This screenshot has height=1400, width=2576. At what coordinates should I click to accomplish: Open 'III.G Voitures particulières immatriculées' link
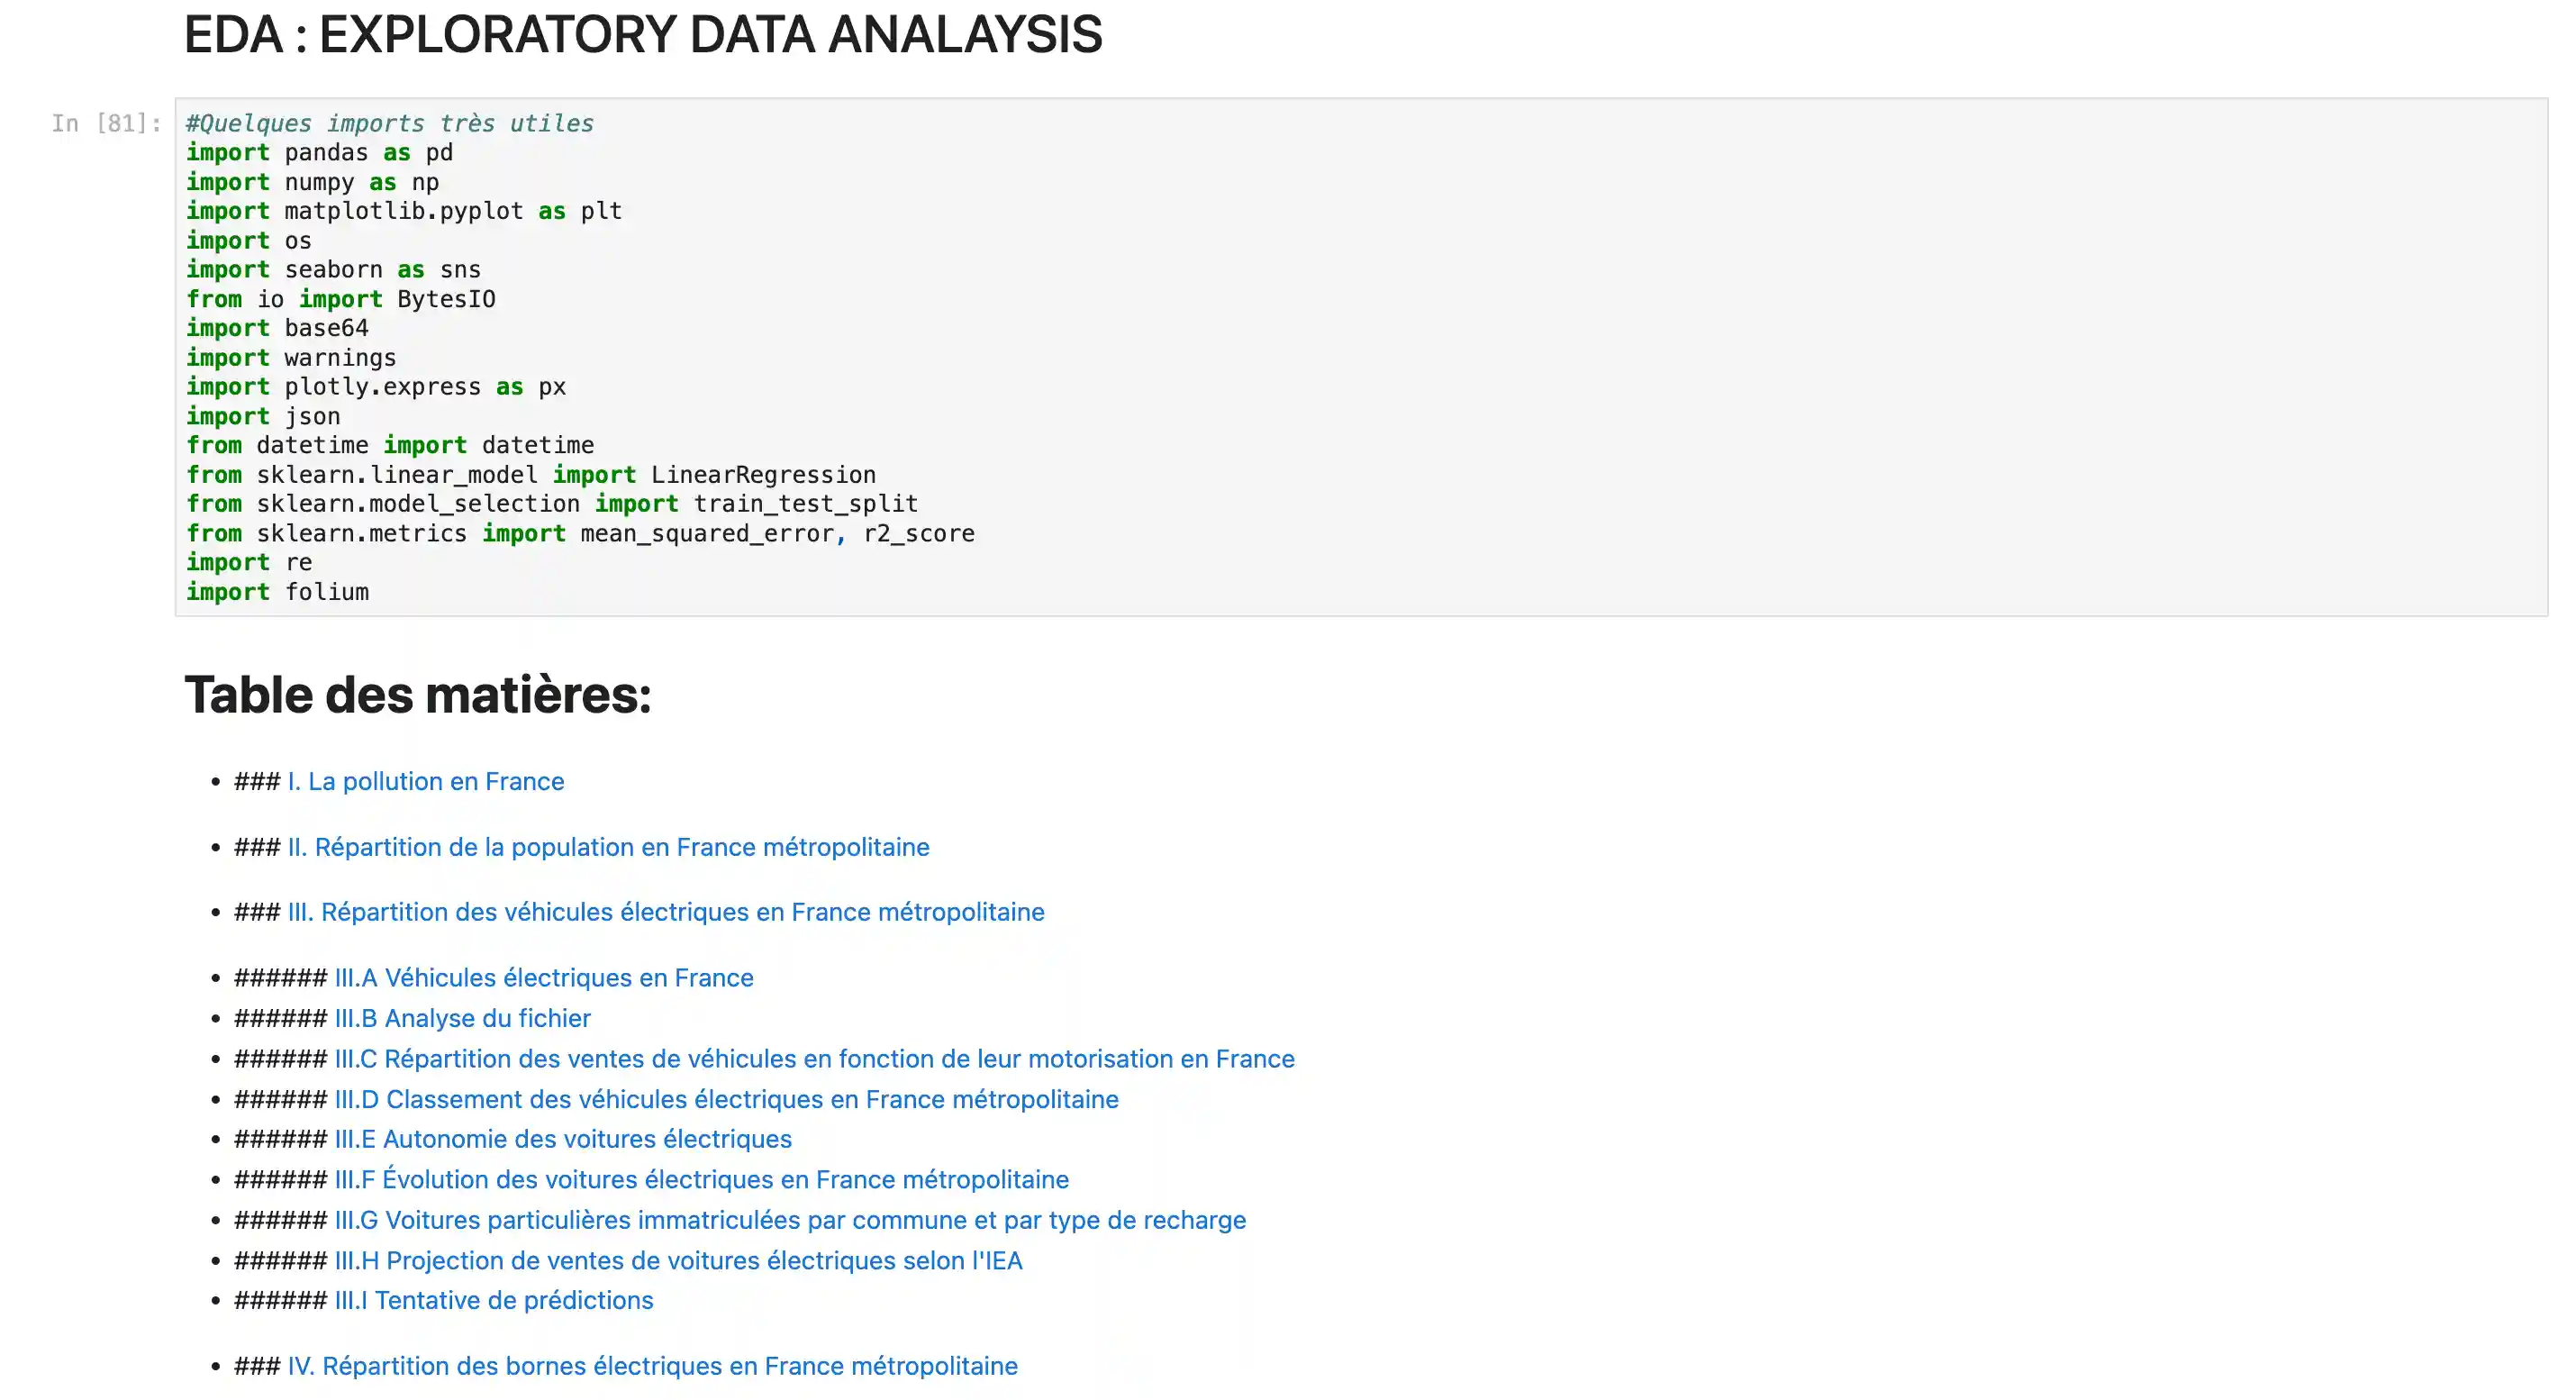(x=790, y=1220)
